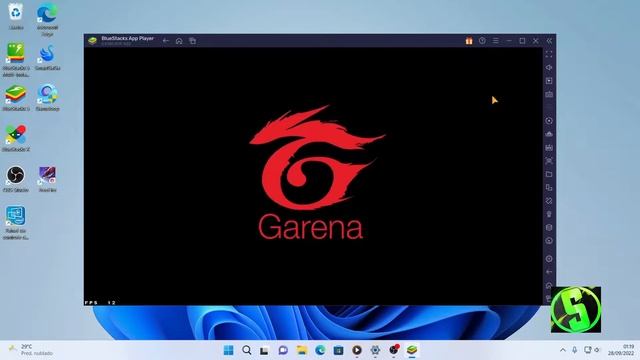640x360 pixels.
Task: Select OBS Studio desktop shortcut
Action: (16, 179)
